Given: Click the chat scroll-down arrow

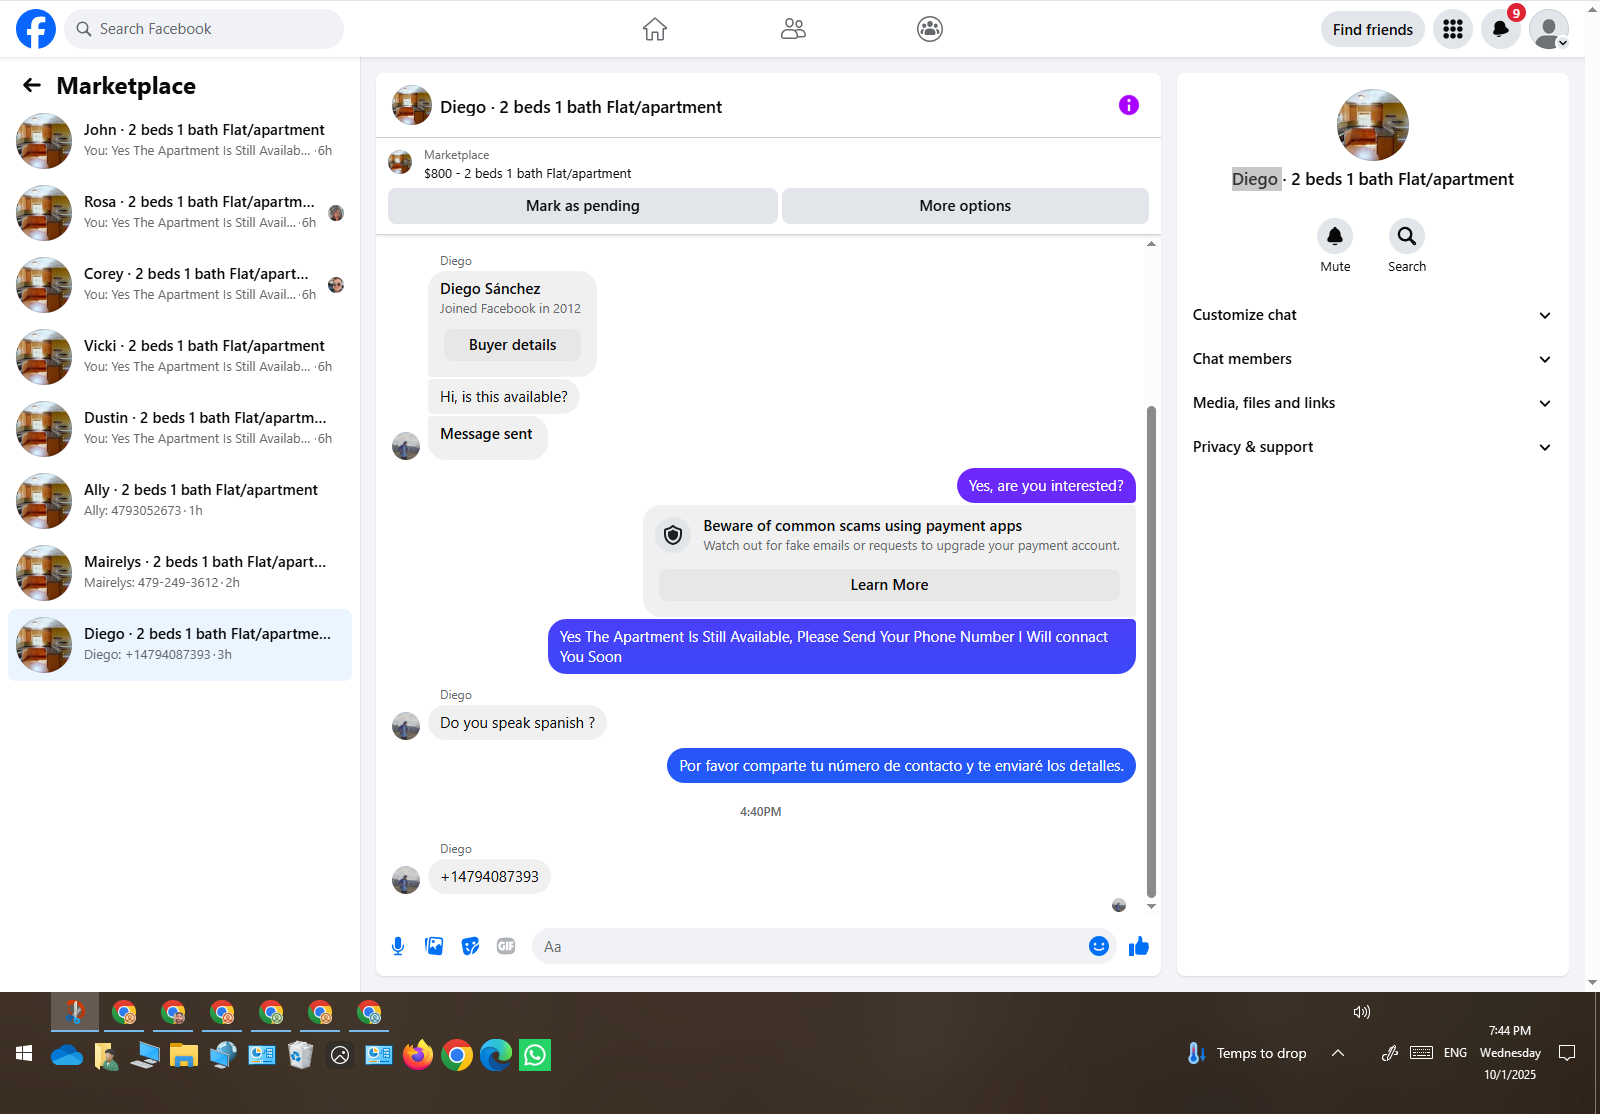Looking at the screenshot, I should [x=1151, y=906].
